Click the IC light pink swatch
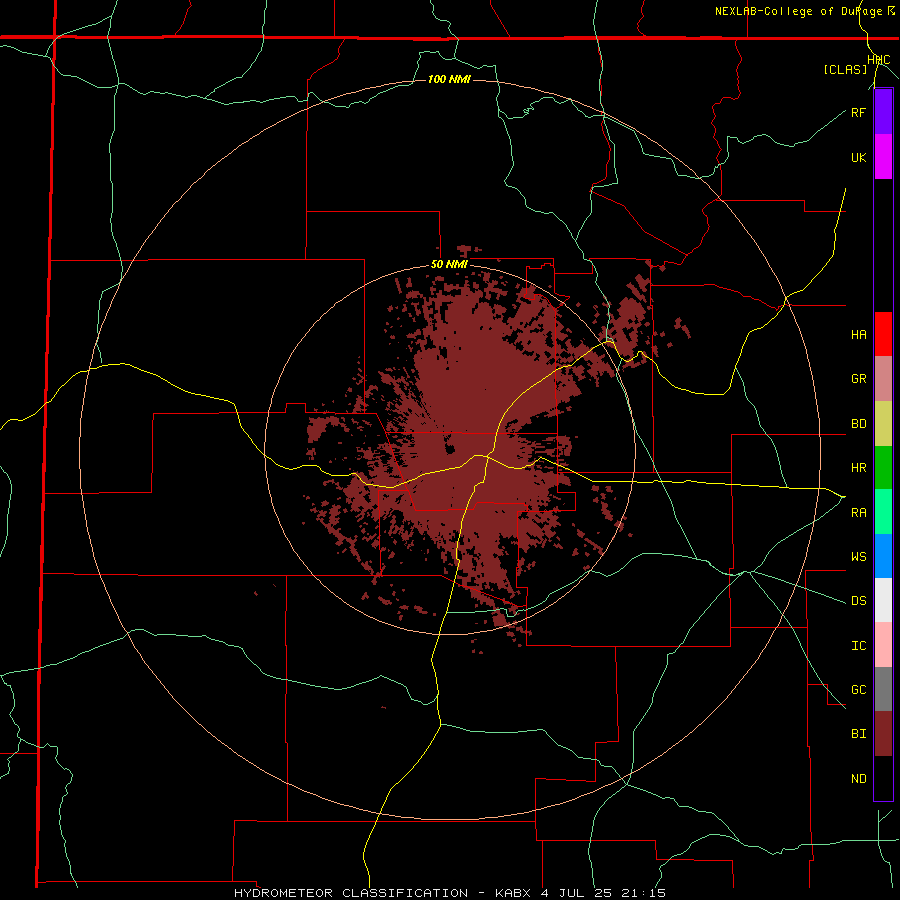The image size is (900, 900). (x=883, y=645)
